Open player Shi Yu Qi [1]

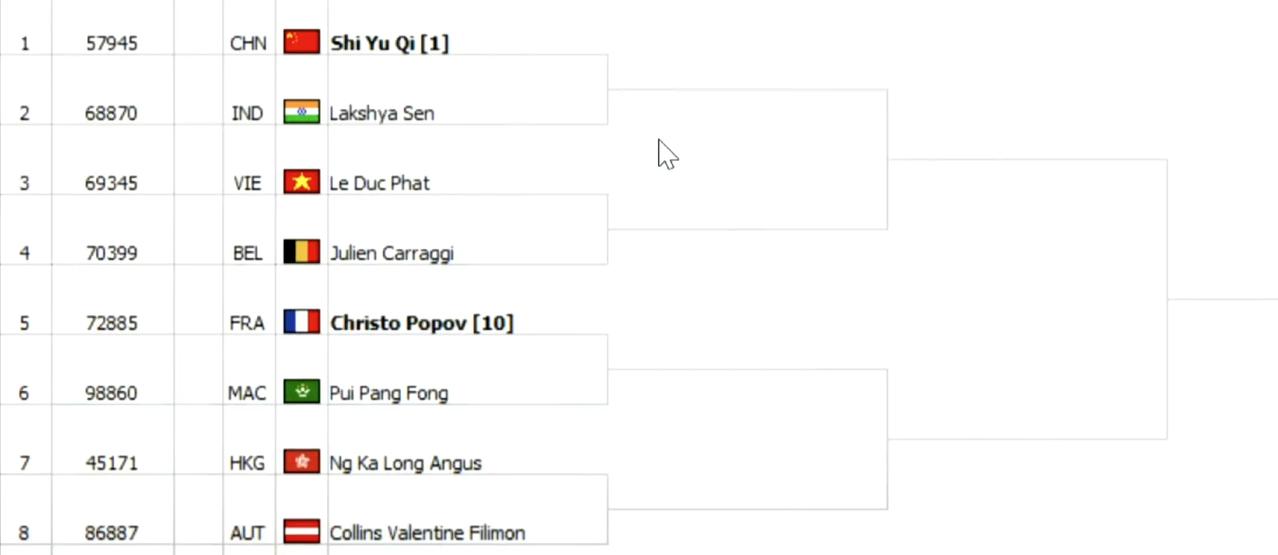[389, 44]
